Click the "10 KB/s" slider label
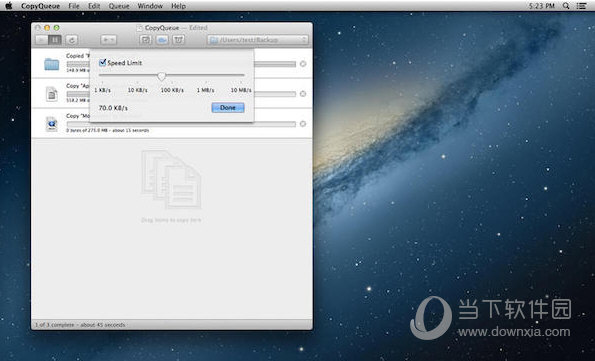Viewport: 595px width, 361px height. pyautogui.click(x=137, y=90)
